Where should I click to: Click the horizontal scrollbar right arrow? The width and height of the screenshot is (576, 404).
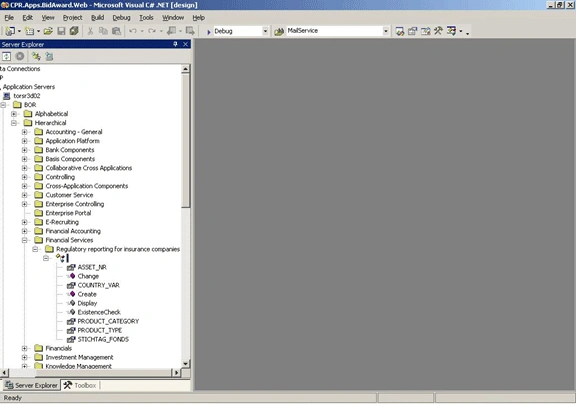coord(176,373)
